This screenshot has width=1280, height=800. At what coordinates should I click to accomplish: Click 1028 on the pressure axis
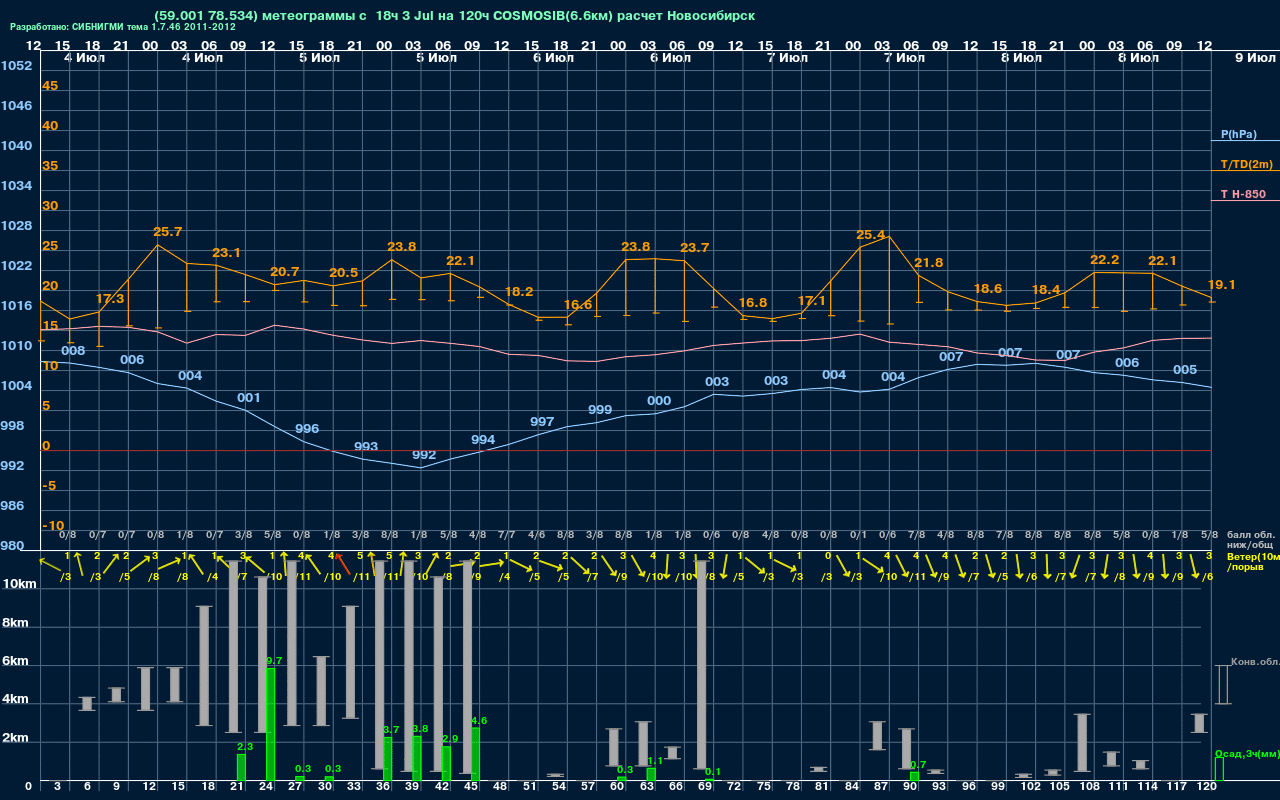point(17,226)
